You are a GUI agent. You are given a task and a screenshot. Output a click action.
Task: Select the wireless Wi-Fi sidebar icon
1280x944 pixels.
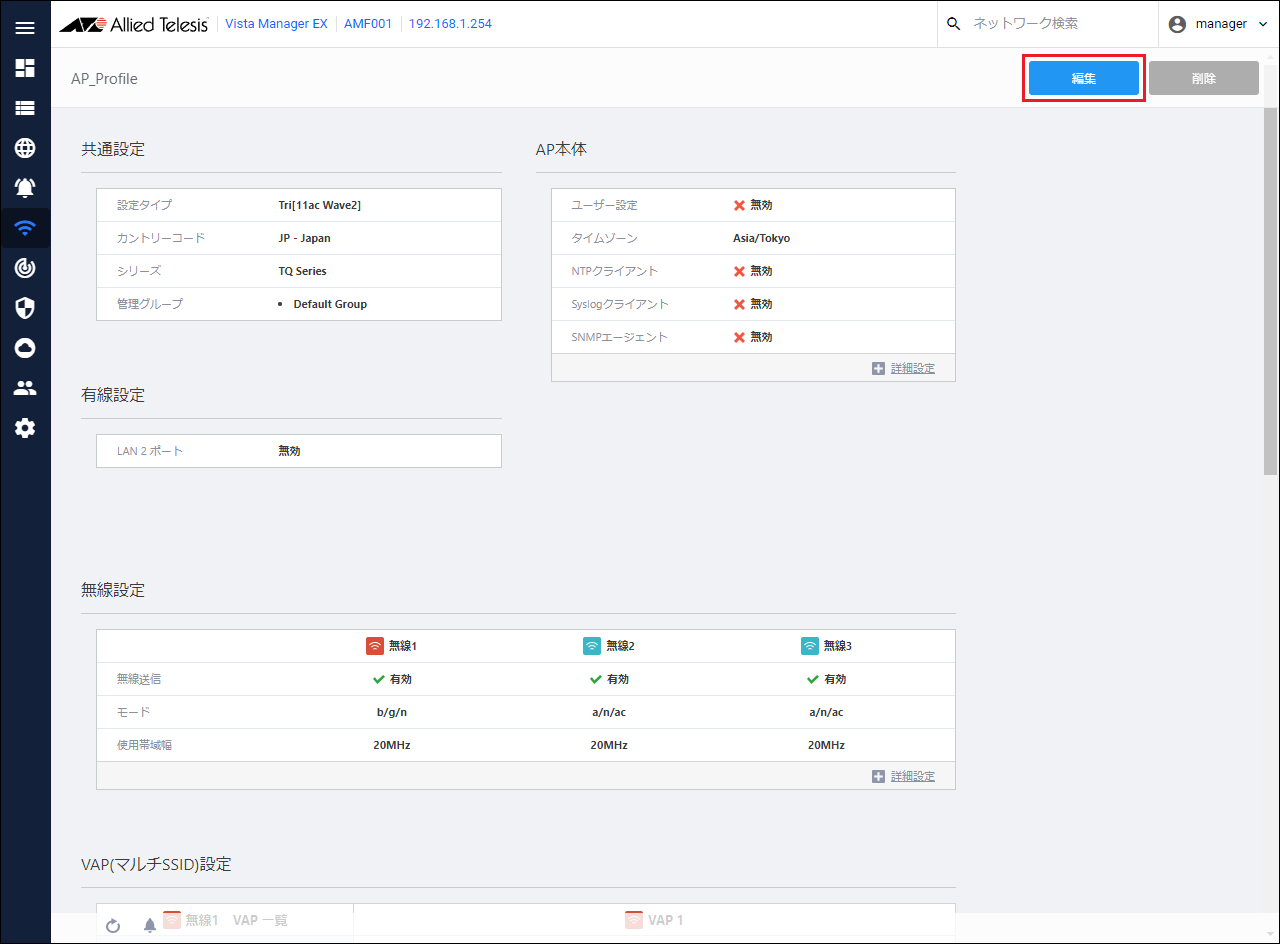pos(25,228)
